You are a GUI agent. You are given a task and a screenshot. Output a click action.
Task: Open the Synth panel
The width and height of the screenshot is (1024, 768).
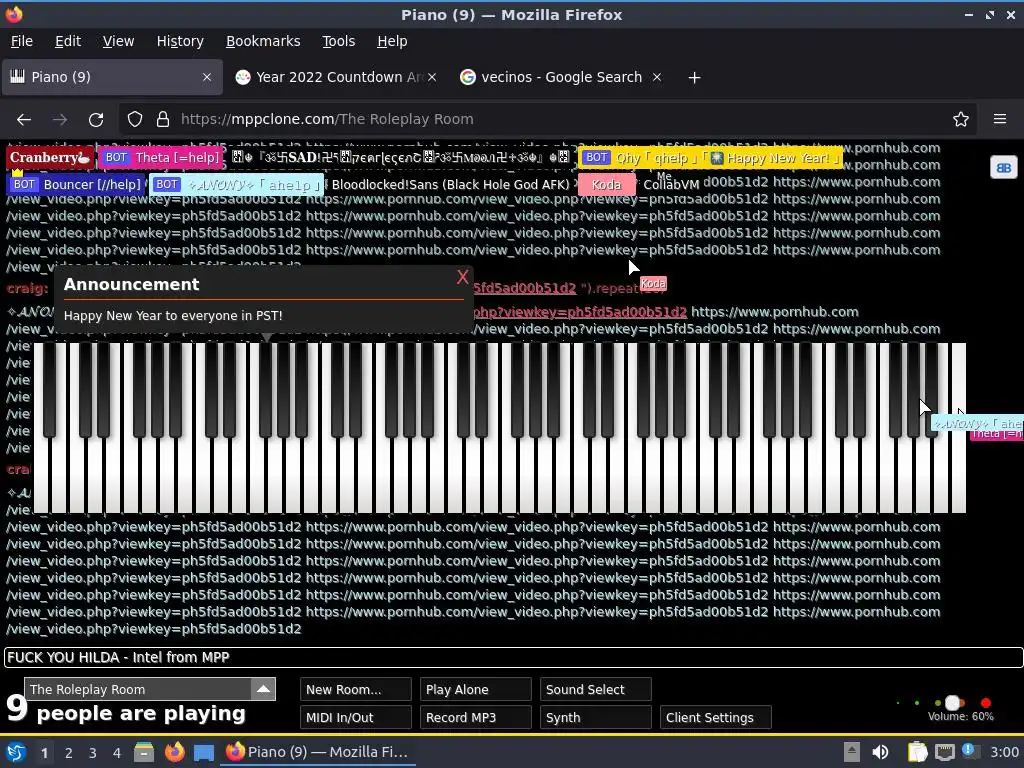(x=596, y=717)
